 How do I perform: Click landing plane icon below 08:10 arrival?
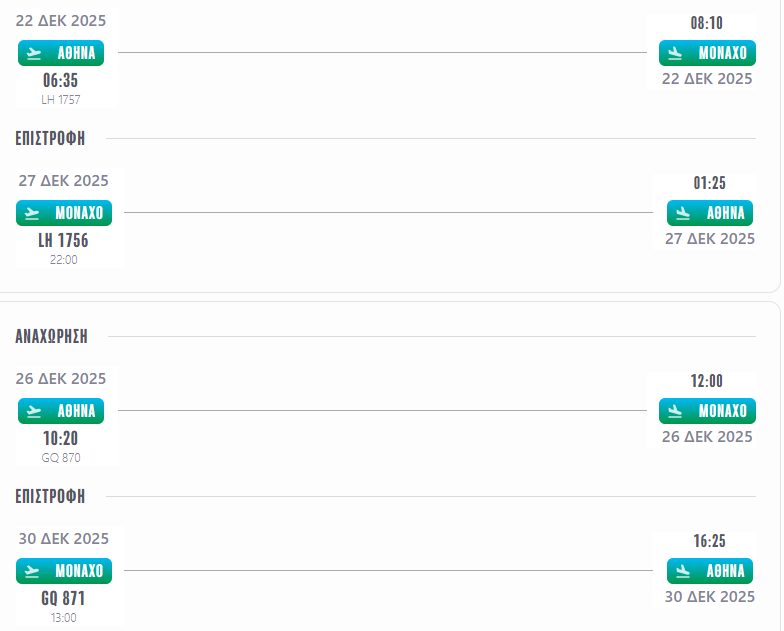(x=675, y=53)
